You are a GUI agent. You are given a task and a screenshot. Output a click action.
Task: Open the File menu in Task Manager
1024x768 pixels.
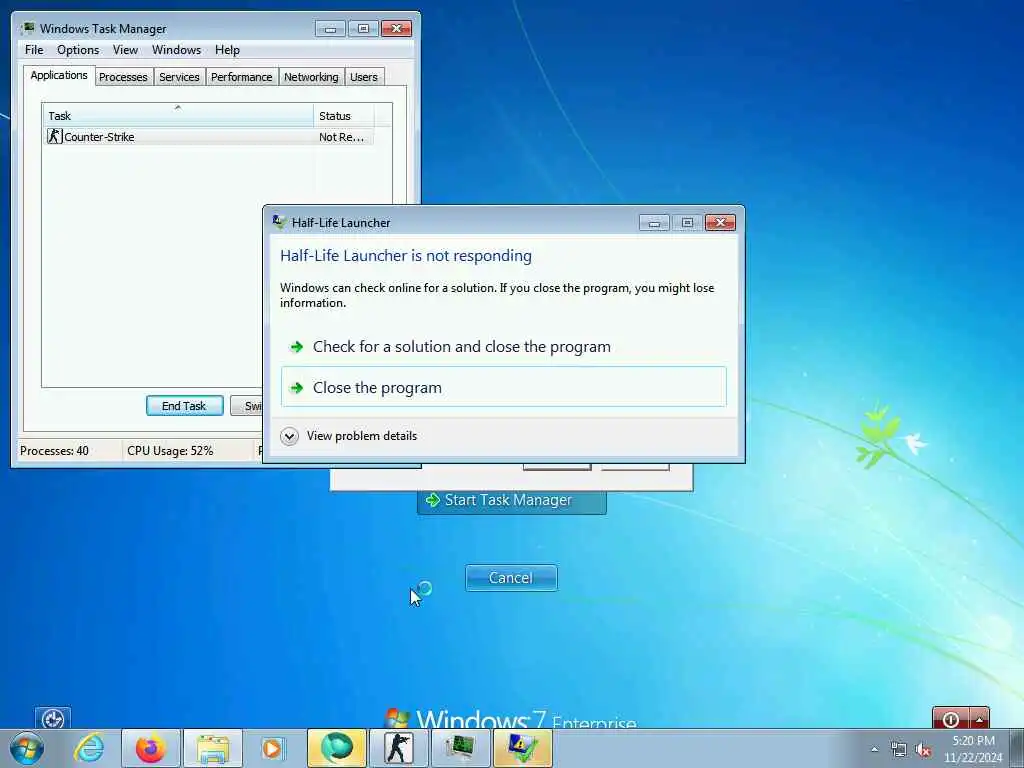pyautogui.click(x=34, y=50)
